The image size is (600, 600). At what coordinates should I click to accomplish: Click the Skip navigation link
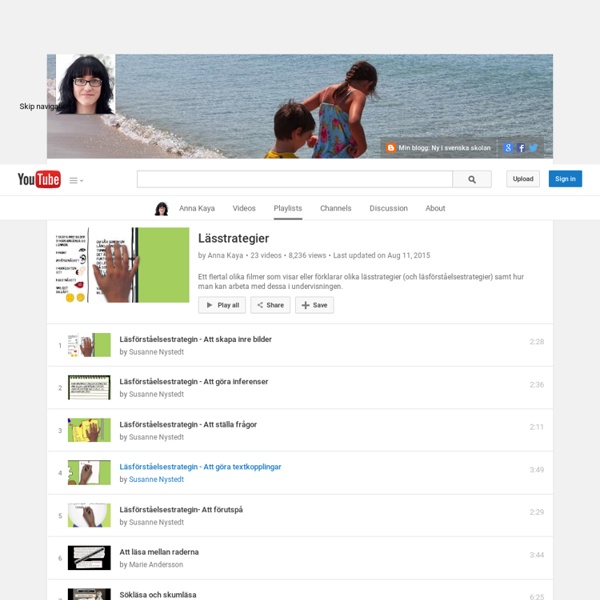click(x=43, y=106)
